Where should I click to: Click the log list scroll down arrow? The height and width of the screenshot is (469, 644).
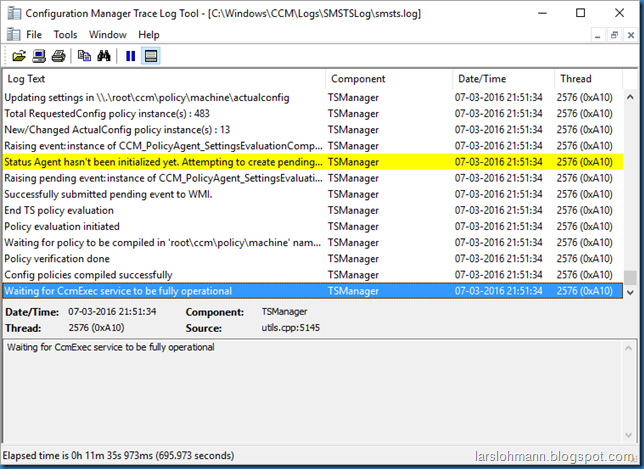[630, 292]
